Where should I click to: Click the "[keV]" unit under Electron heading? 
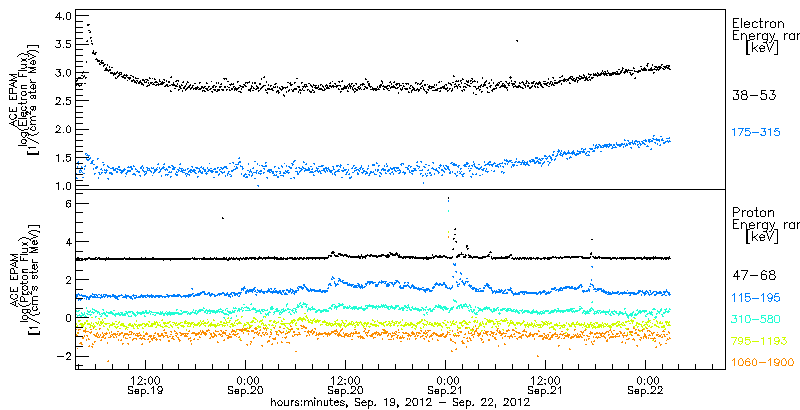(762, 48)
